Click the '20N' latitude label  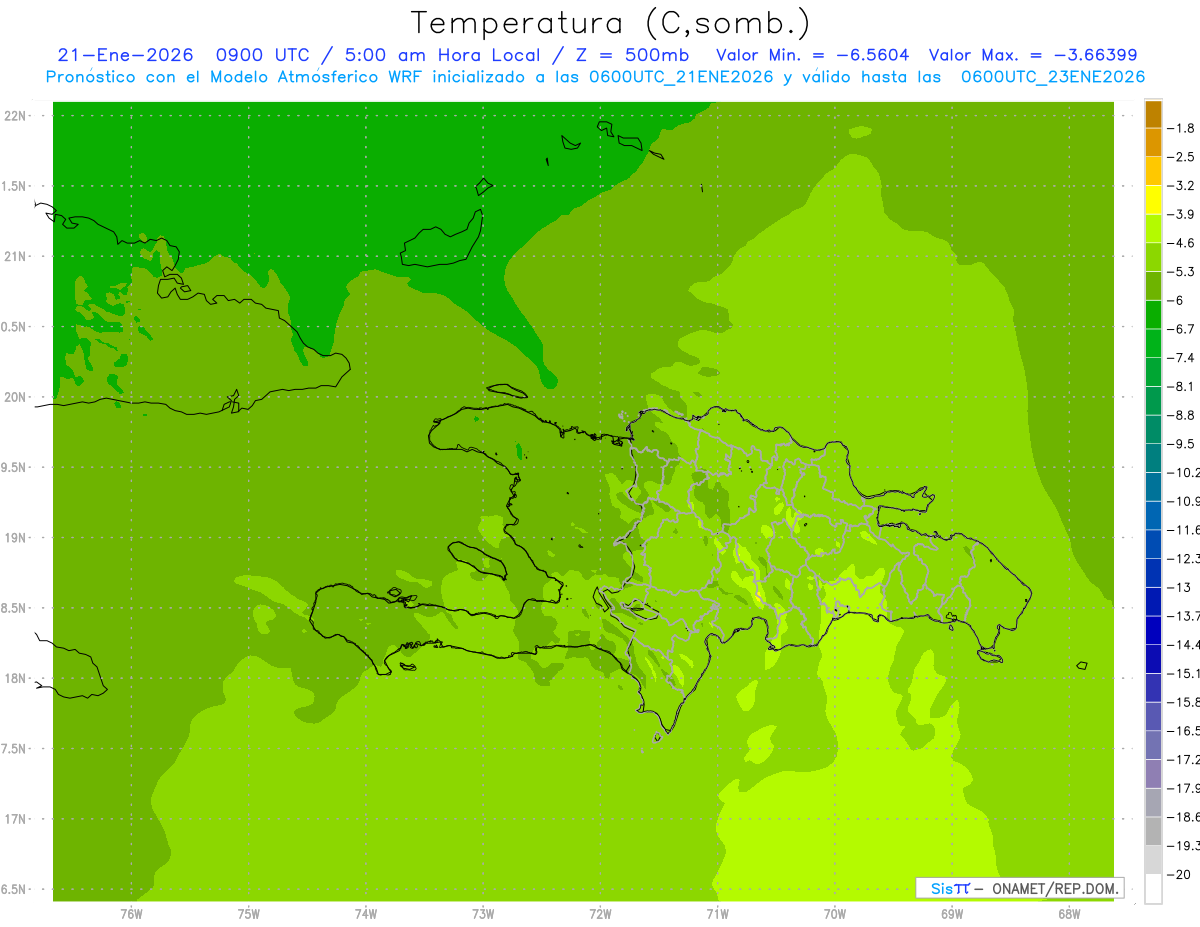pos(14,397)
